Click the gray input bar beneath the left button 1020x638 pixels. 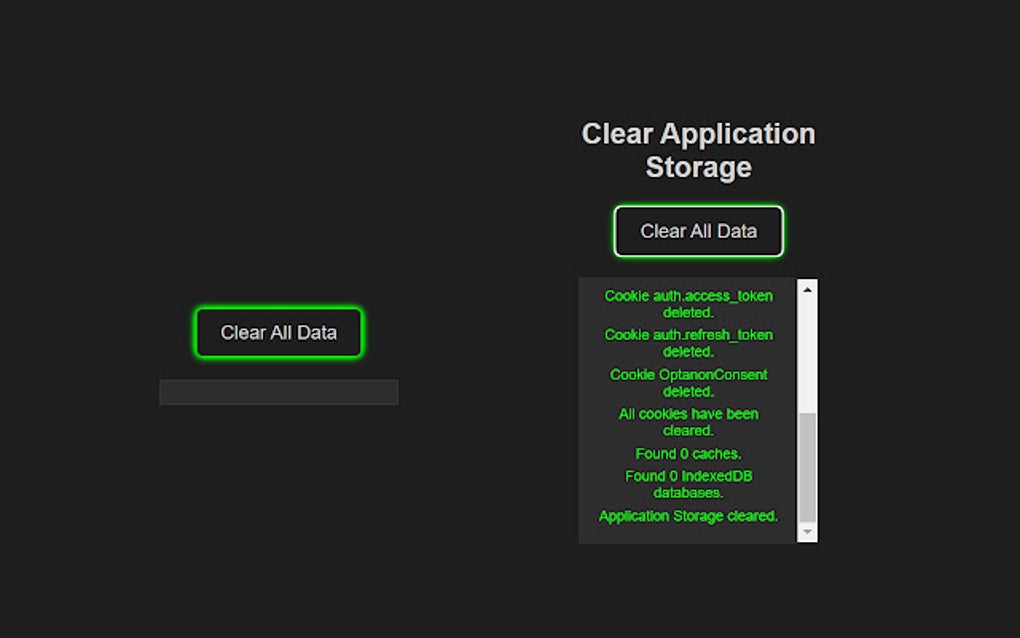tap(279, 392)
